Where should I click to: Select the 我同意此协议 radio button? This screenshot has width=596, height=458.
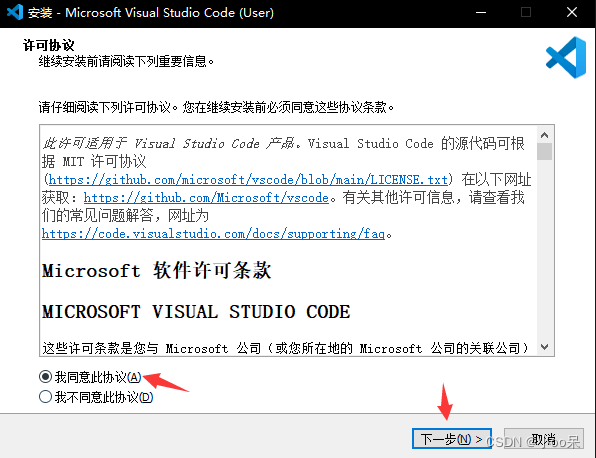click(x=46, y=377)
